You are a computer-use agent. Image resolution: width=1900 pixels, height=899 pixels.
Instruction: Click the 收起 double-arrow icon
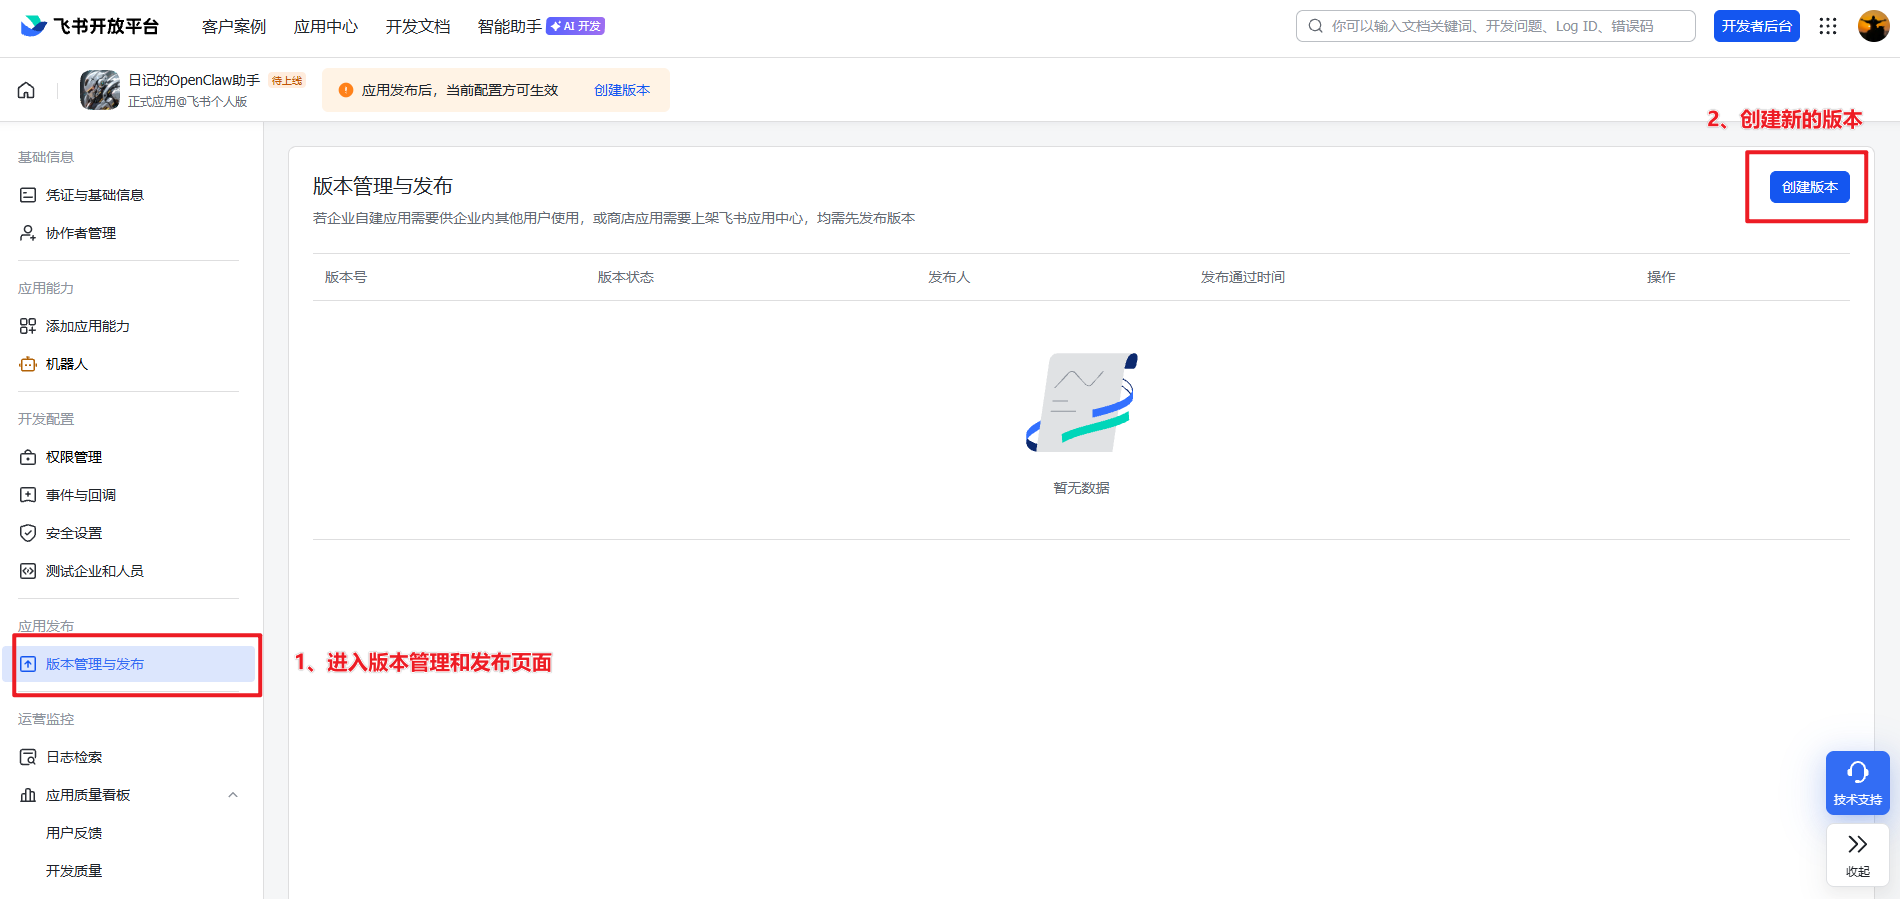click(x=1857, y=844)
